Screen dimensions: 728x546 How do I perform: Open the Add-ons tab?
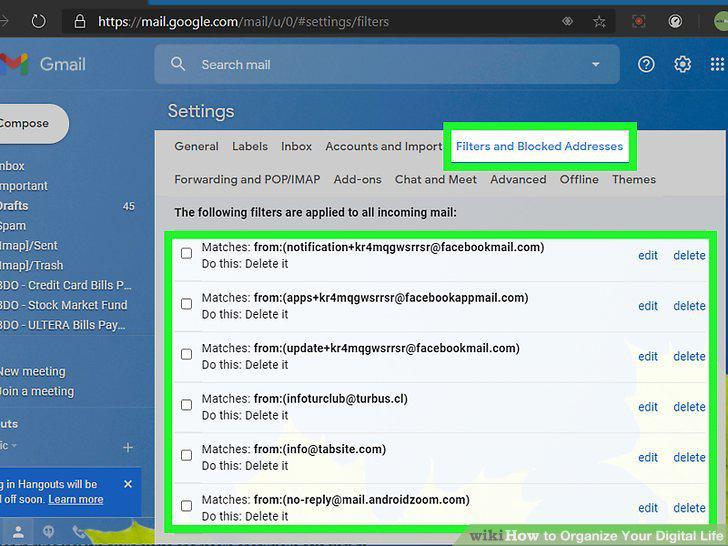tap(358, 180)
